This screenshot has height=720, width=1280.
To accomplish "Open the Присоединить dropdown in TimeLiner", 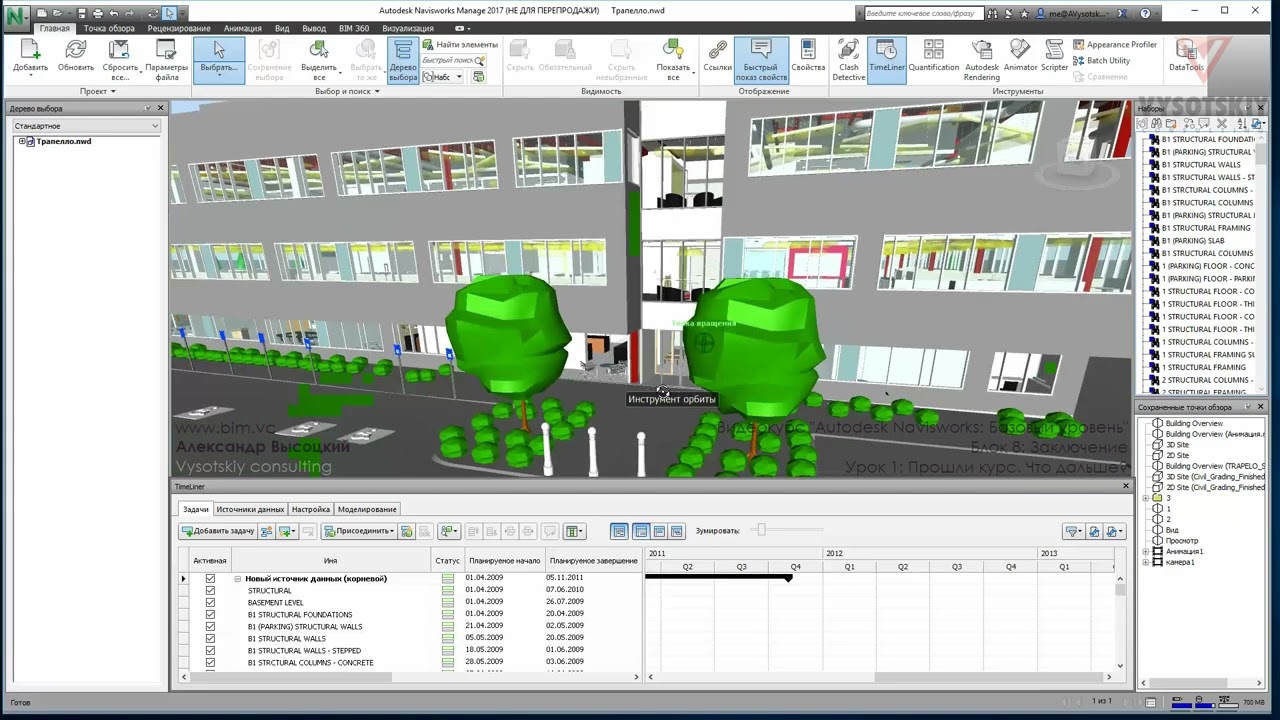I will (x=360, y=531).
